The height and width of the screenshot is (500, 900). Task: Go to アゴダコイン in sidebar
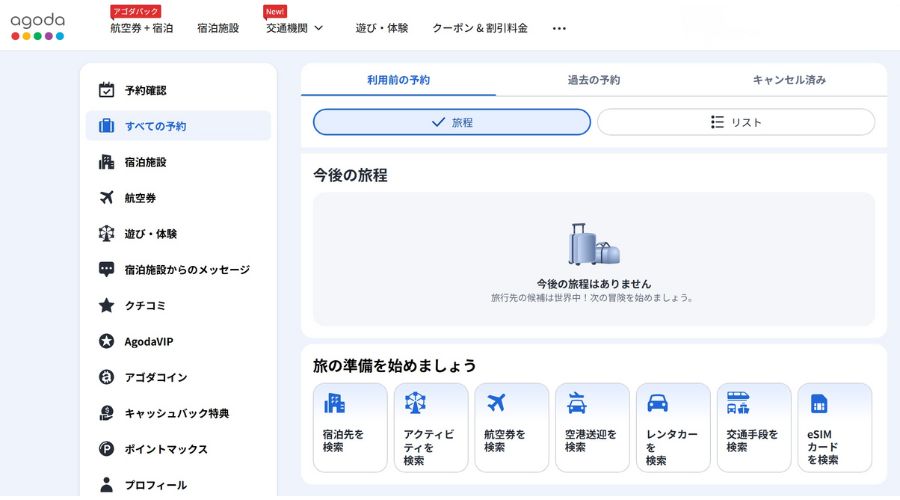click(178, 377)
